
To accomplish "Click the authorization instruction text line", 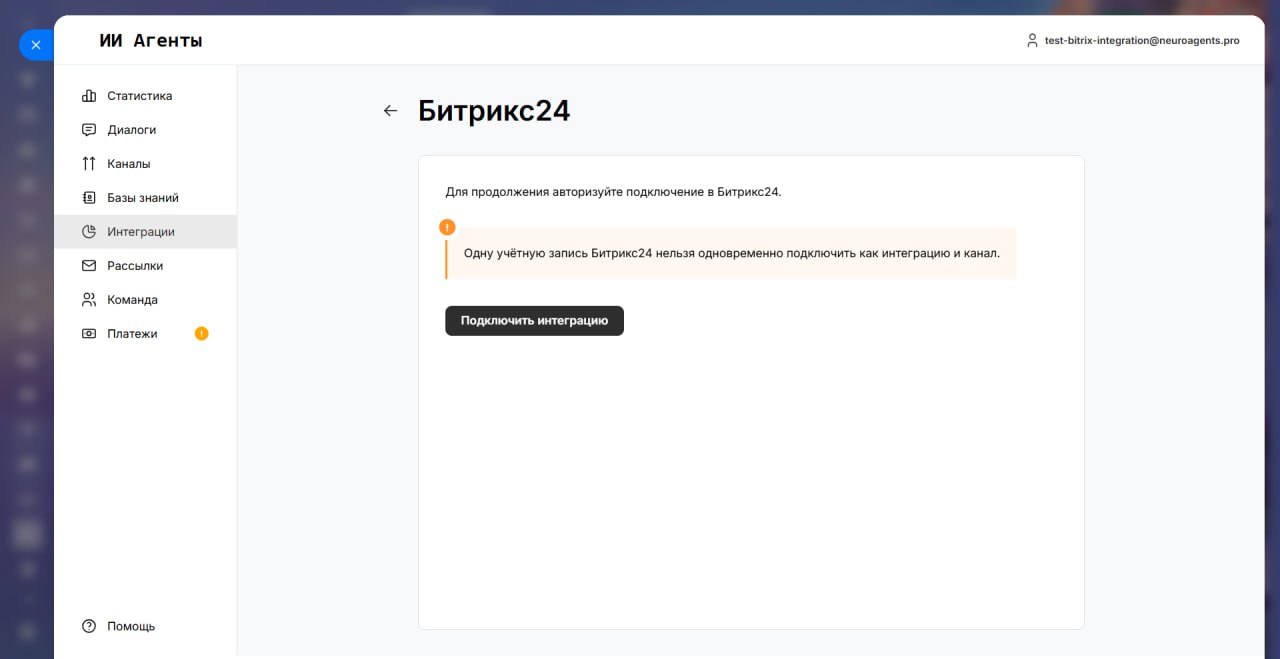I will (613, 192).
